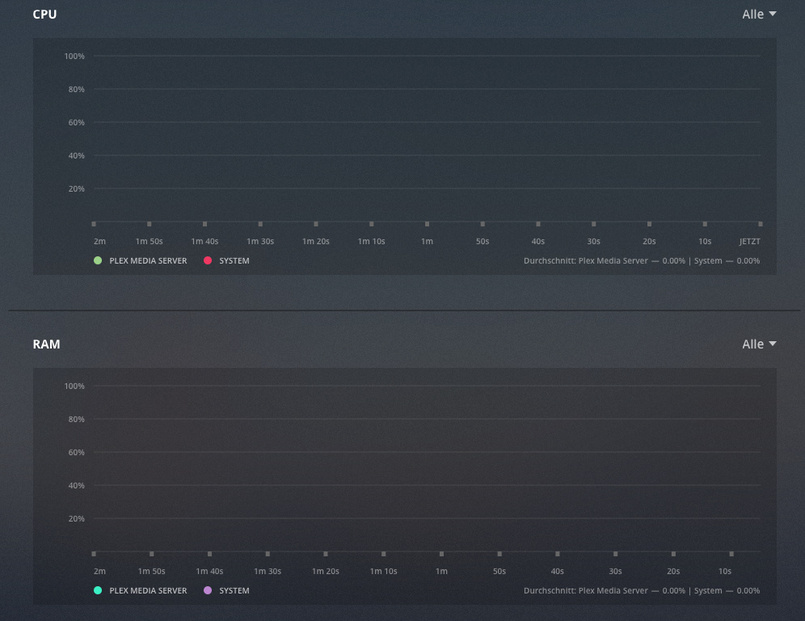This screenshot has height=621, width=805.
Task: Click the 40s label on RAM chart
Action: [x=558, y=571]
